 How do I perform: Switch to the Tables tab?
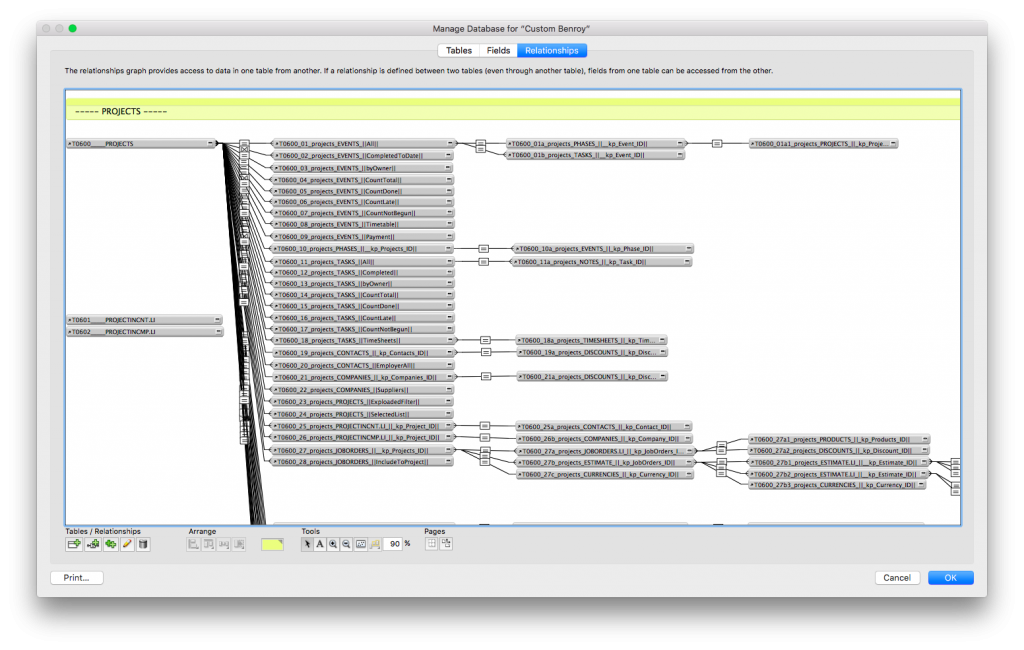[459, 50]
